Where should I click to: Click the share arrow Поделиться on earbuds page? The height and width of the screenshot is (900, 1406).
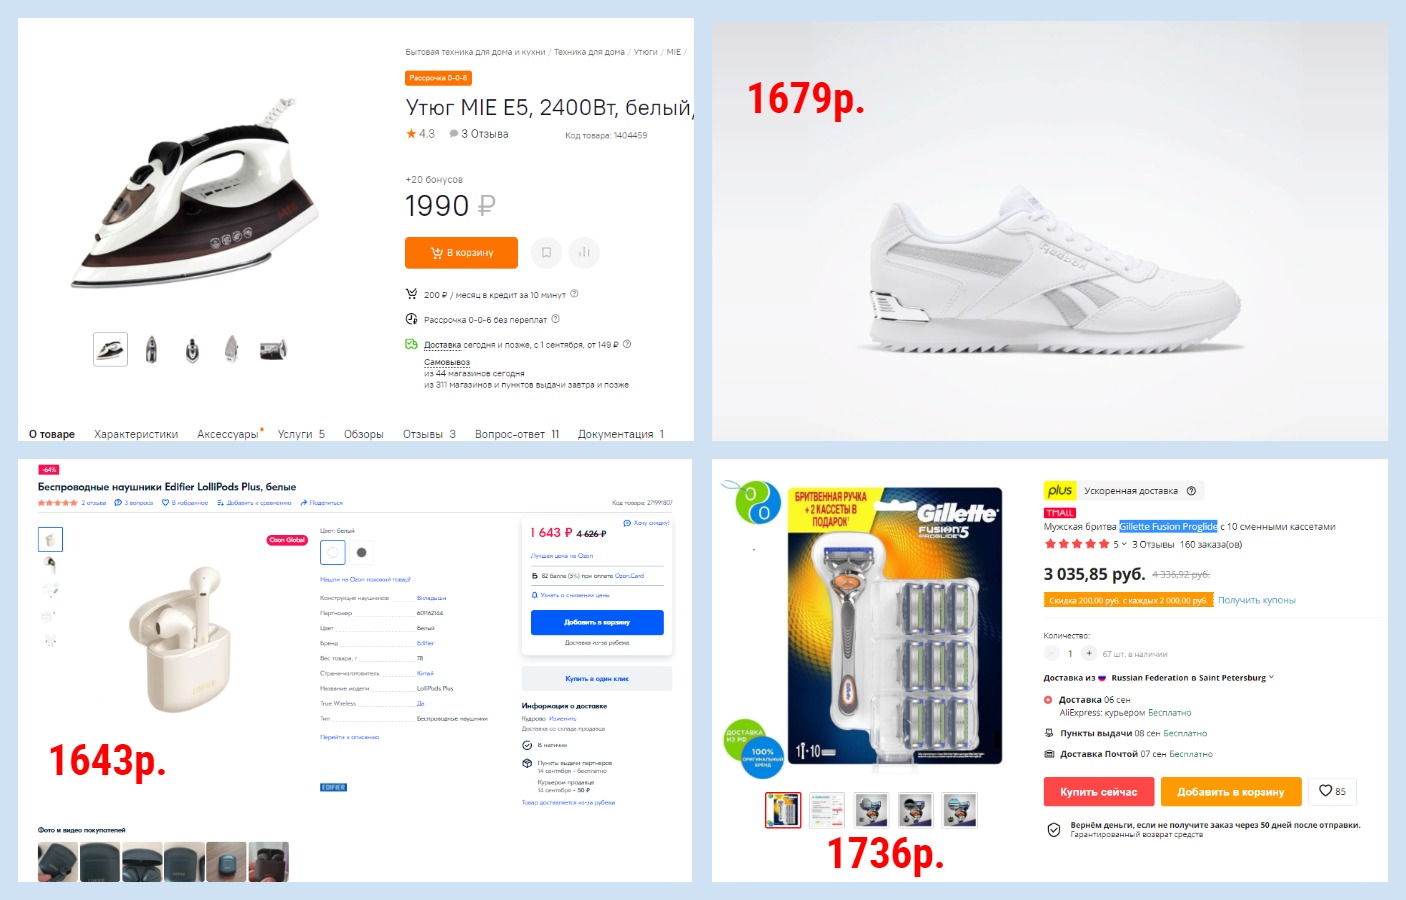point(321,503)
